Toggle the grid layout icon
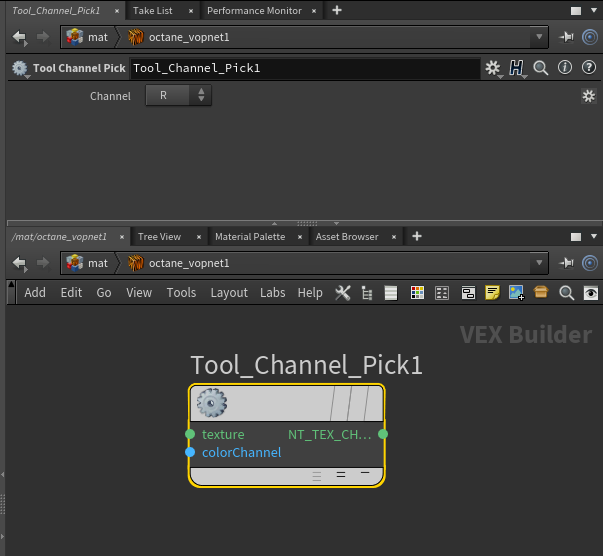This screenshot has width=603, height=556. 441,293
